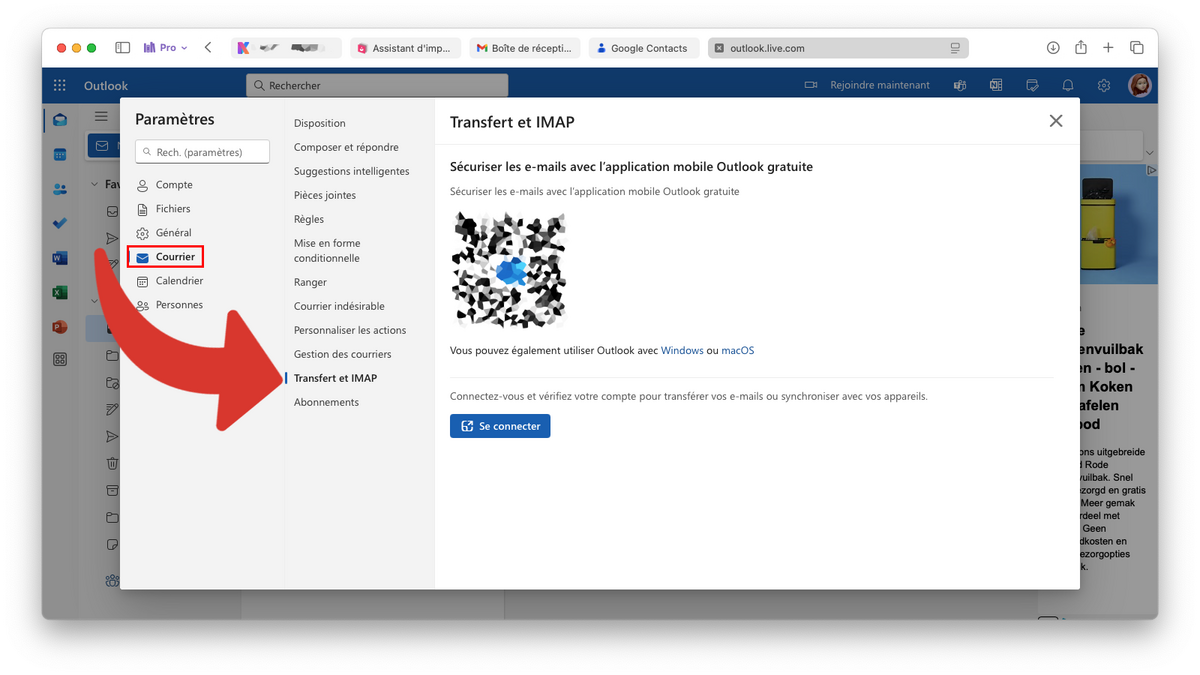Click the Rech. (paramètres) search field

click(203, 152)
